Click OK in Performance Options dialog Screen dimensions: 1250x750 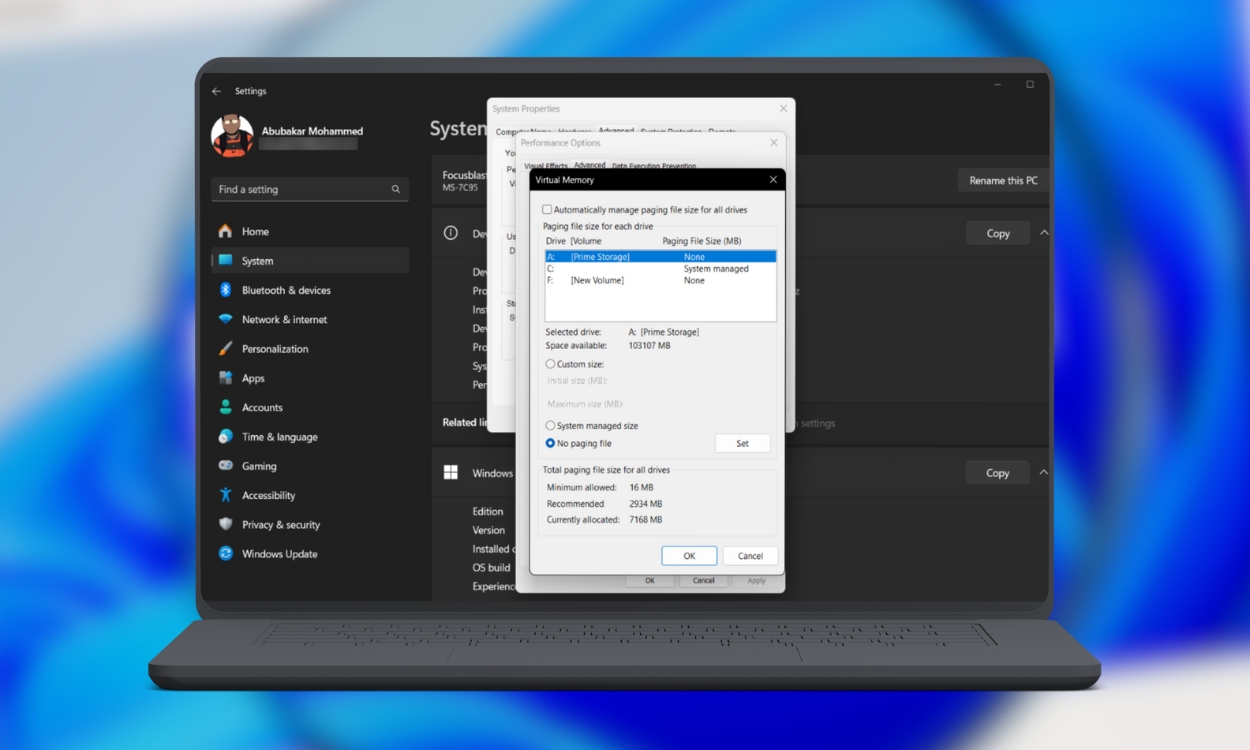pos(650,580)
